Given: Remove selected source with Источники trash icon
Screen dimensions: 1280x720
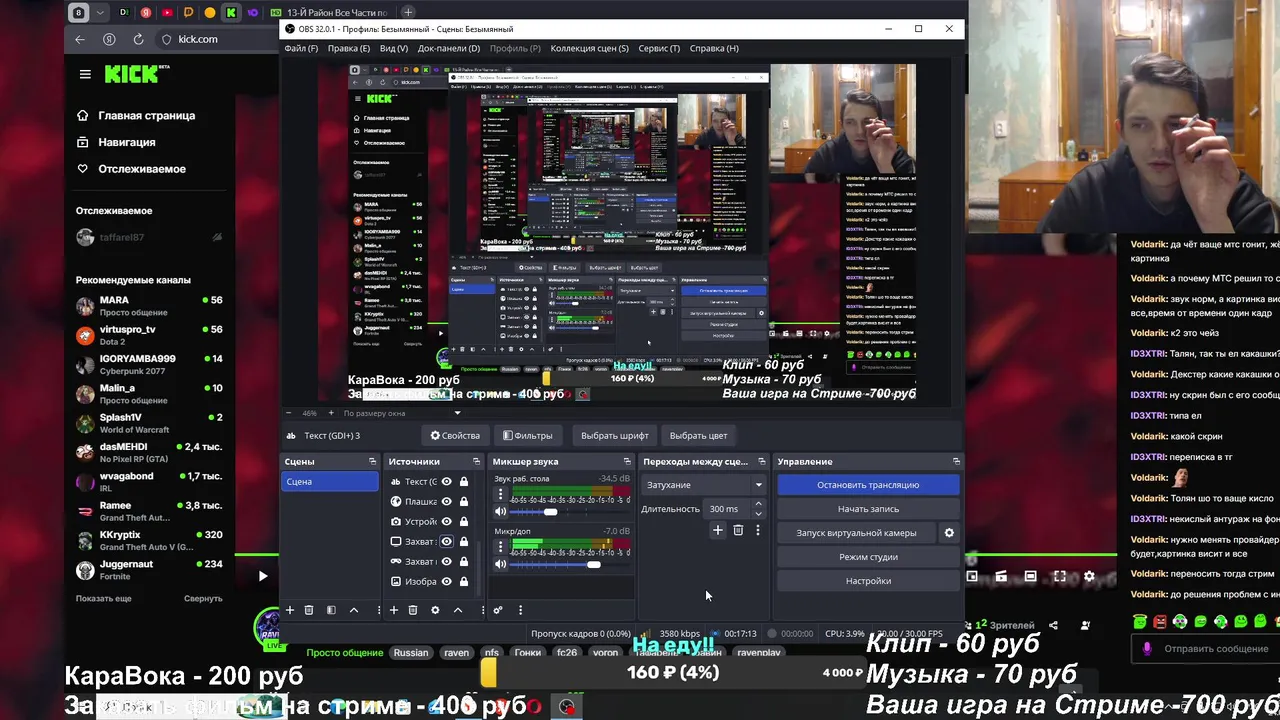Looking at the screenshot, I should click(413, 610).
